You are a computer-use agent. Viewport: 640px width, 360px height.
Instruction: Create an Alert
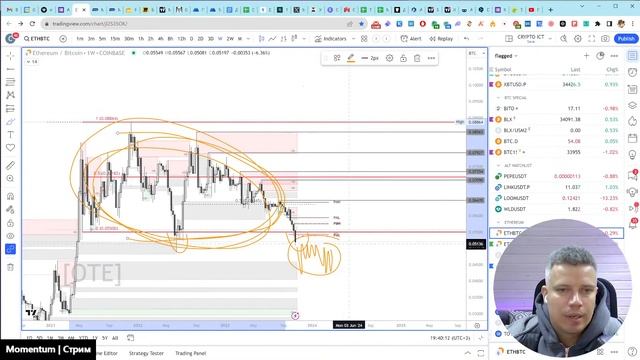pyautogui.click(x=411, y=38)
